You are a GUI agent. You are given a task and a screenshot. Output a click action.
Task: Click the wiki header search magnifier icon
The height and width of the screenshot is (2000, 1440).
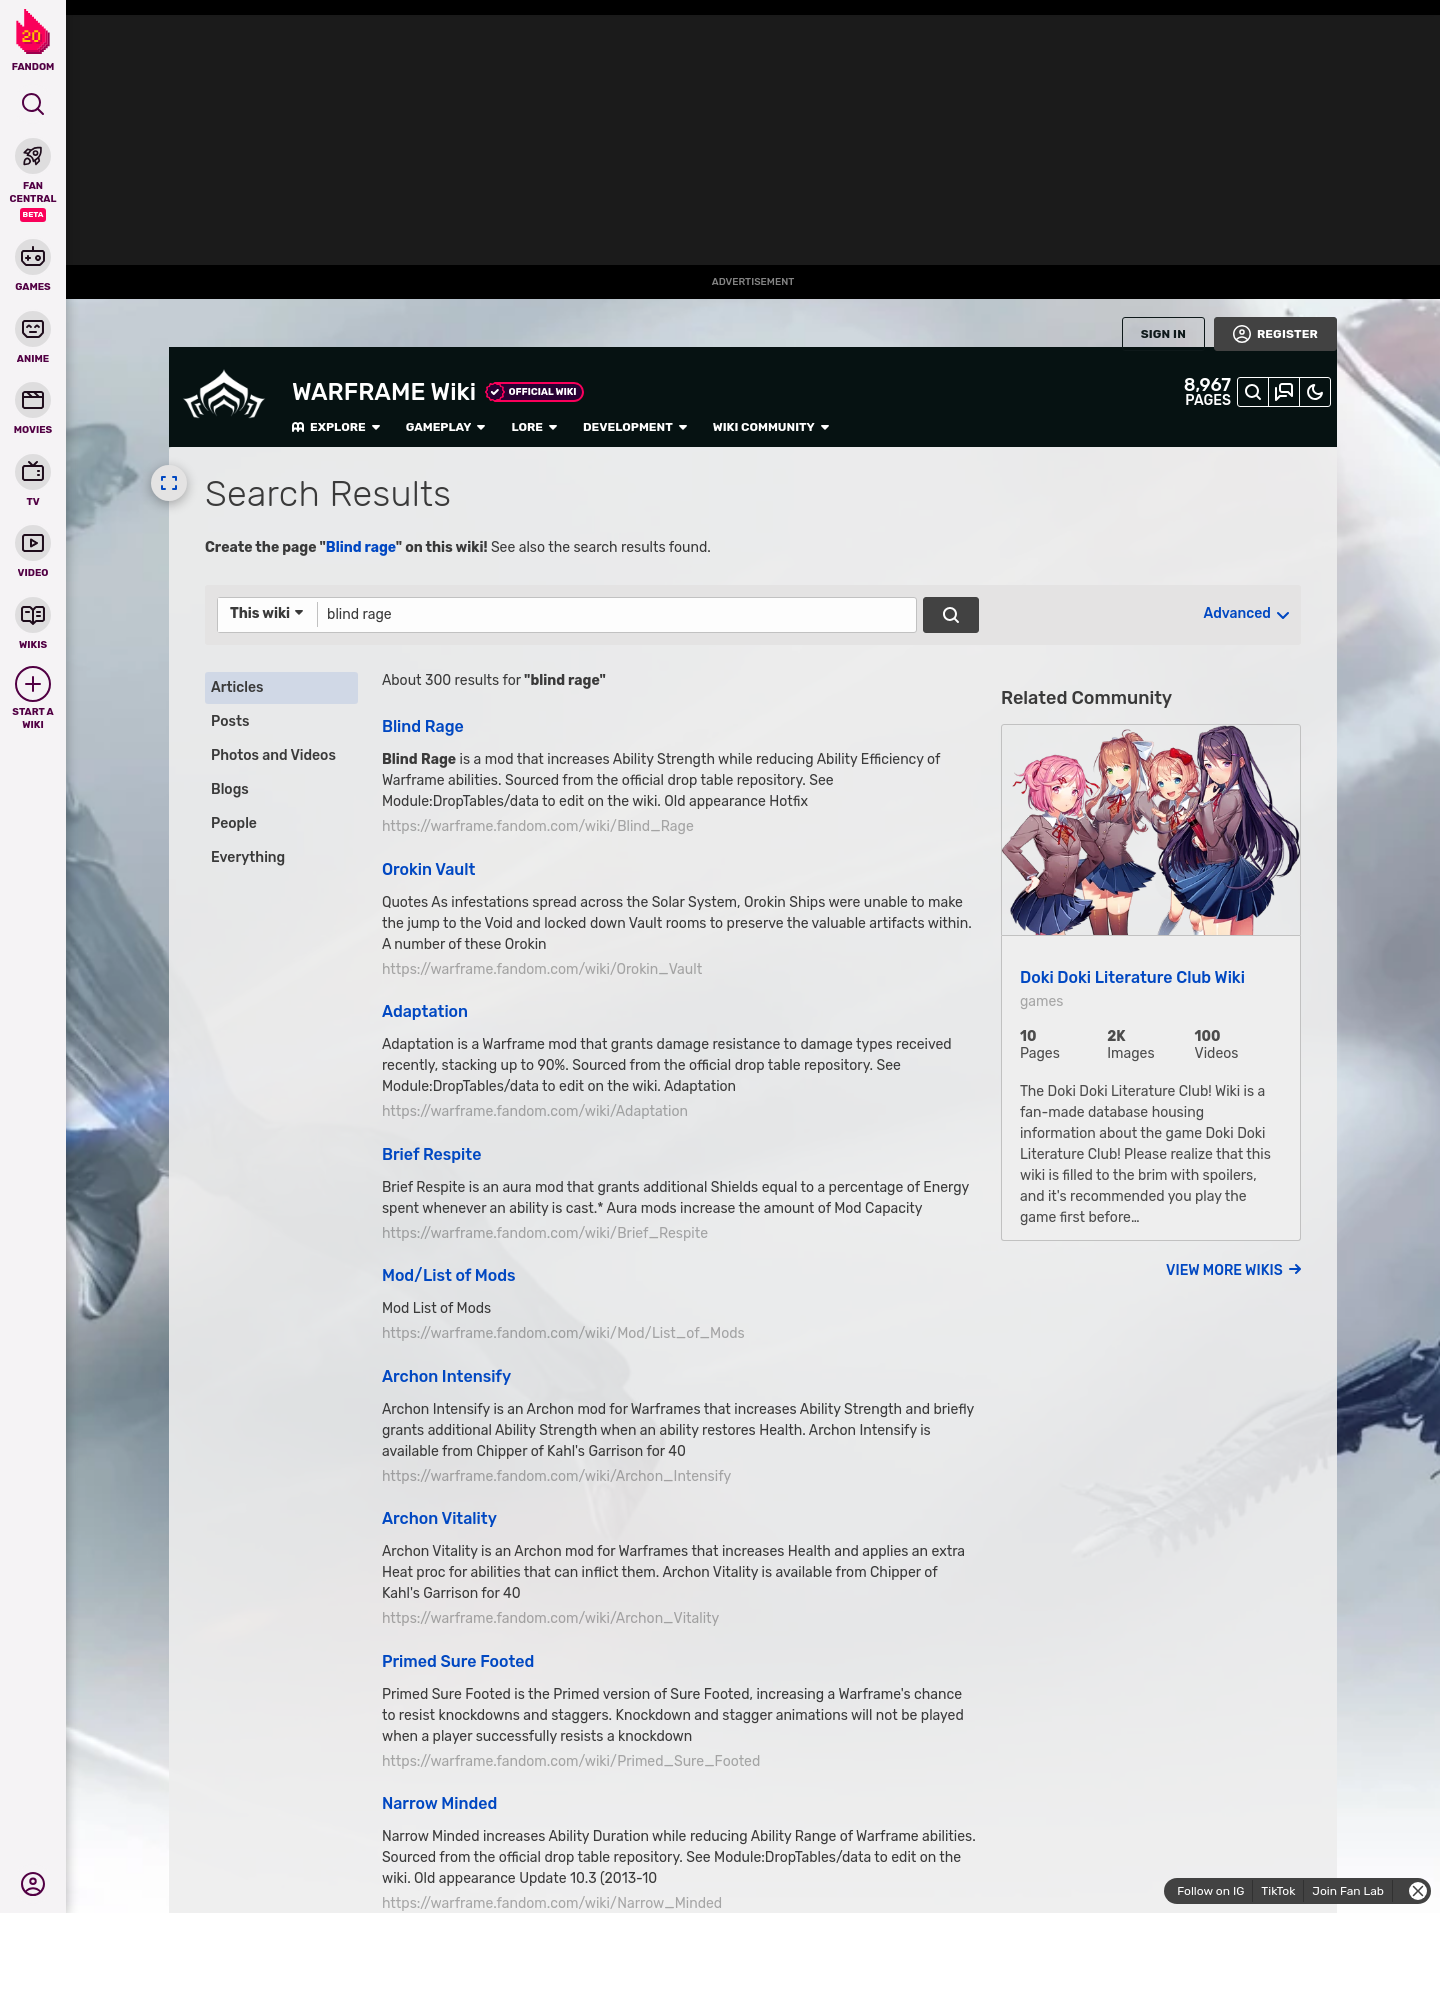pos(1252,392)
